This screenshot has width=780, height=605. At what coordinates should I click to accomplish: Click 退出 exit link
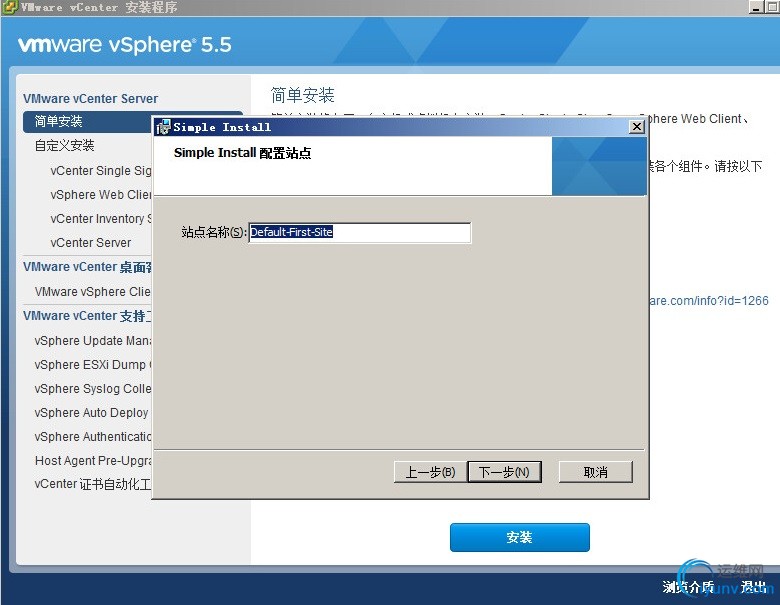(753, 587)
